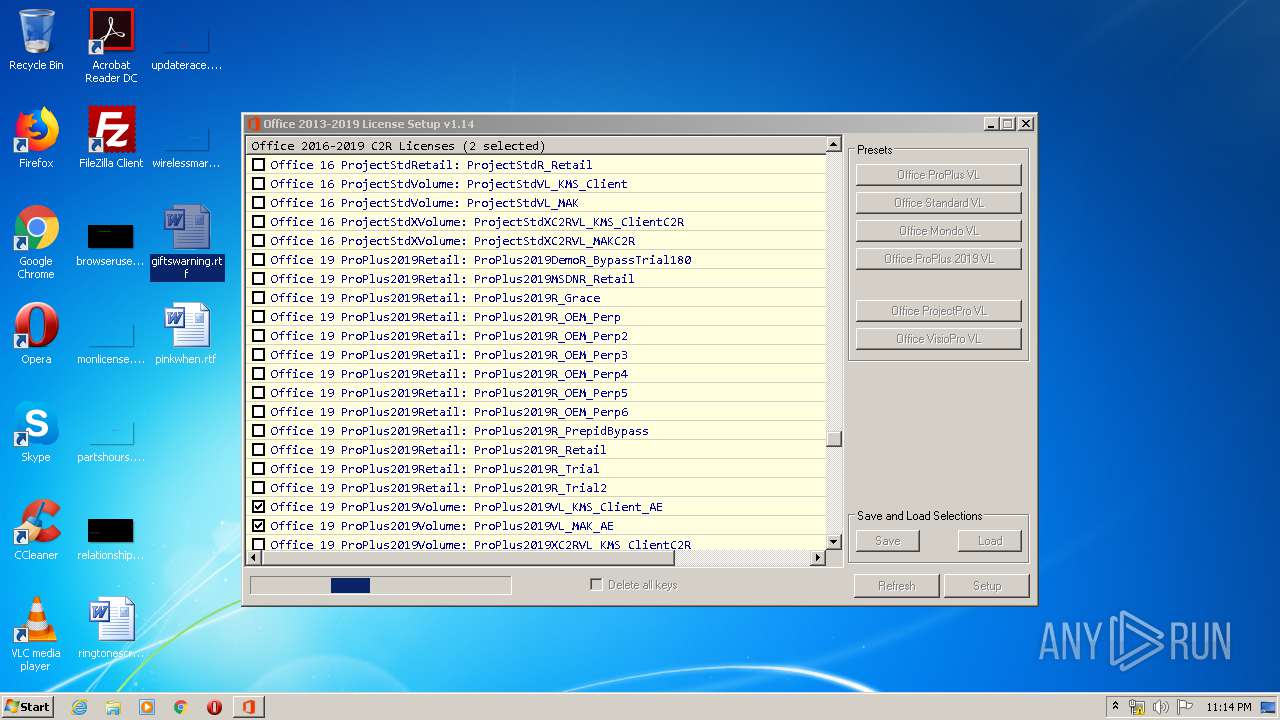The image size is (1280, 720).
Task: Launch VLC media player desktop icon
Action: tap(36, 634)
